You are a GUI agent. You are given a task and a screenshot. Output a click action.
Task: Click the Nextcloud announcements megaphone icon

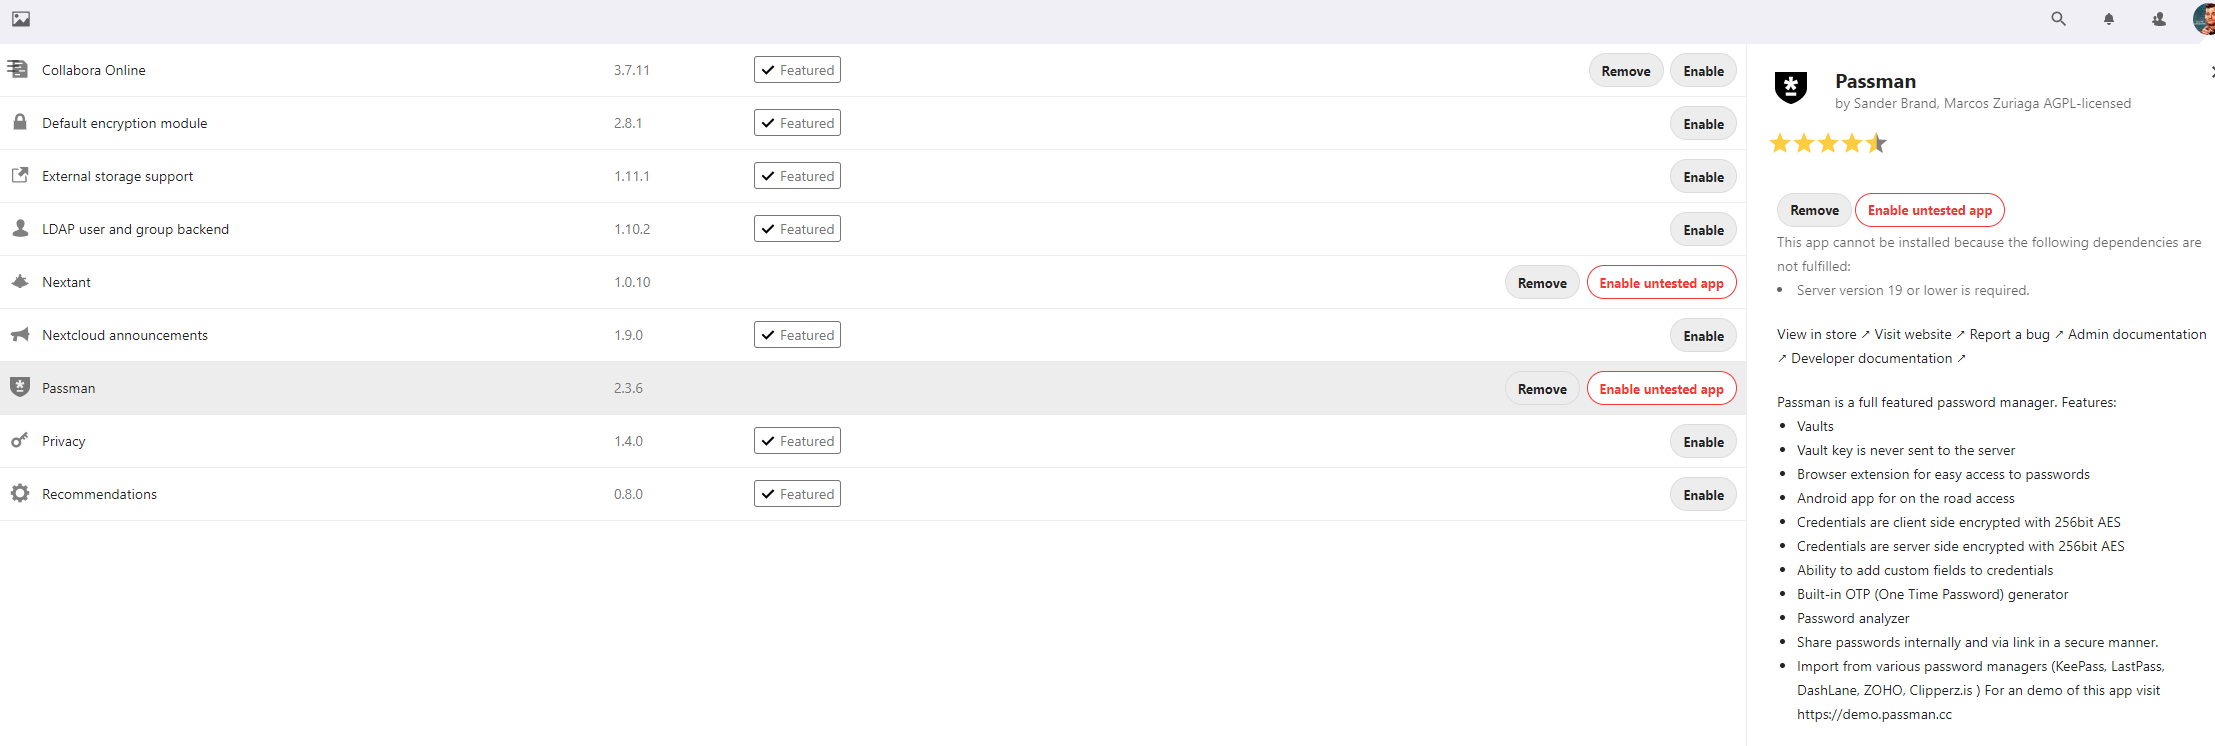19,333
